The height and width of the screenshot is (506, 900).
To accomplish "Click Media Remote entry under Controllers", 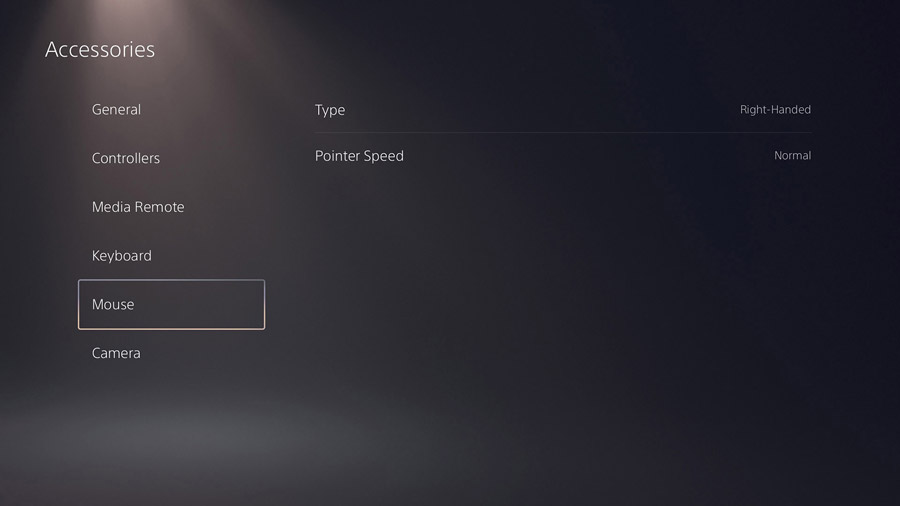I will coord(138,207).
